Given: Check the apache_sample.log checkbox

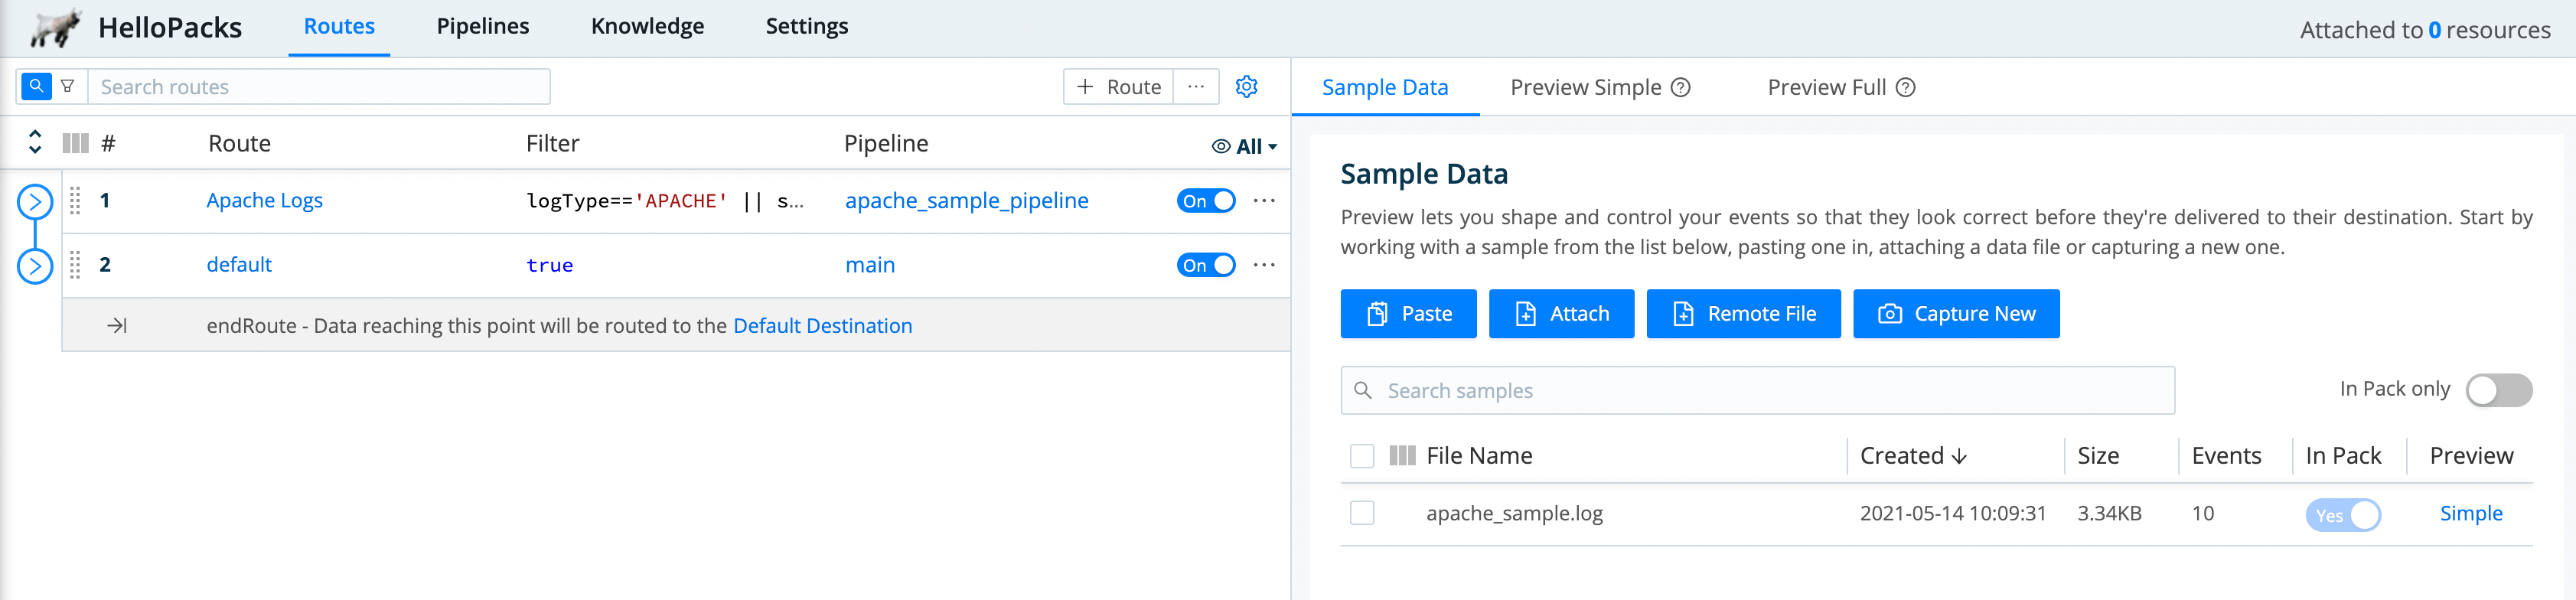Looking at the screenshot, I should click(x=1362, y=513).
